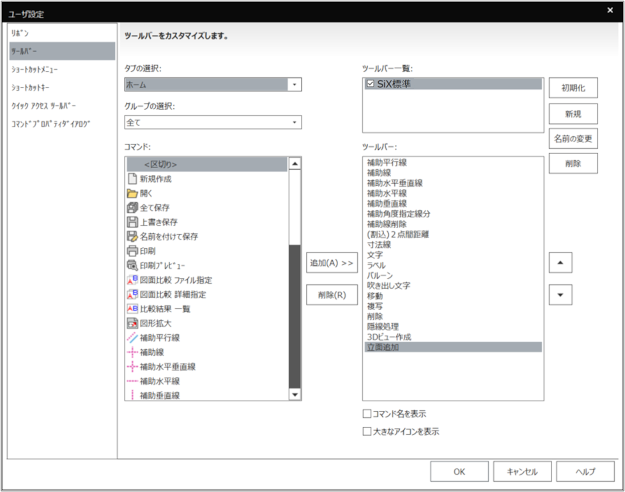Select the 印刷プレビュー icon
Image resolution: width=625 pixels, height=492 pixels.
tap(131, 266)
